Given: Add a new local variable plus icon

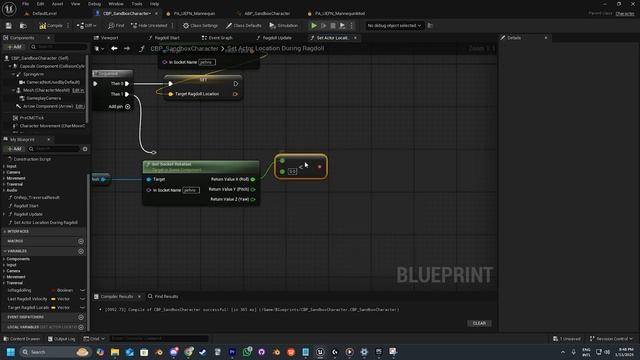Looking at the screenshot, I should [x=81, y=327].
